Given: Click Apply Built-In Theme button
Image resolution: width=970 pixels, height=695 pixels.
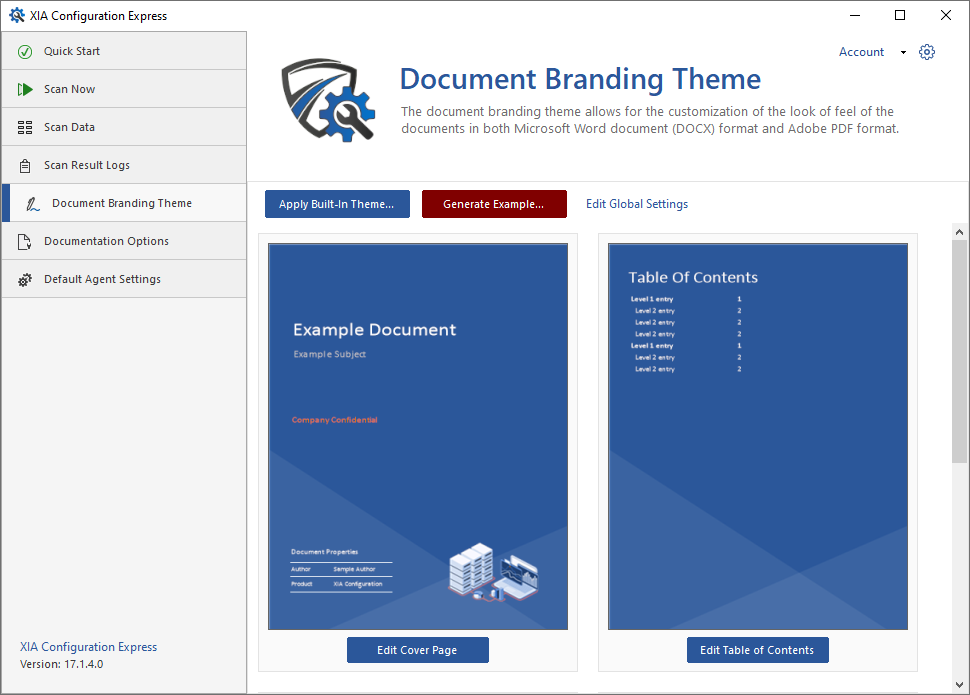Looking at the screenshot, I should pos(337,204).
